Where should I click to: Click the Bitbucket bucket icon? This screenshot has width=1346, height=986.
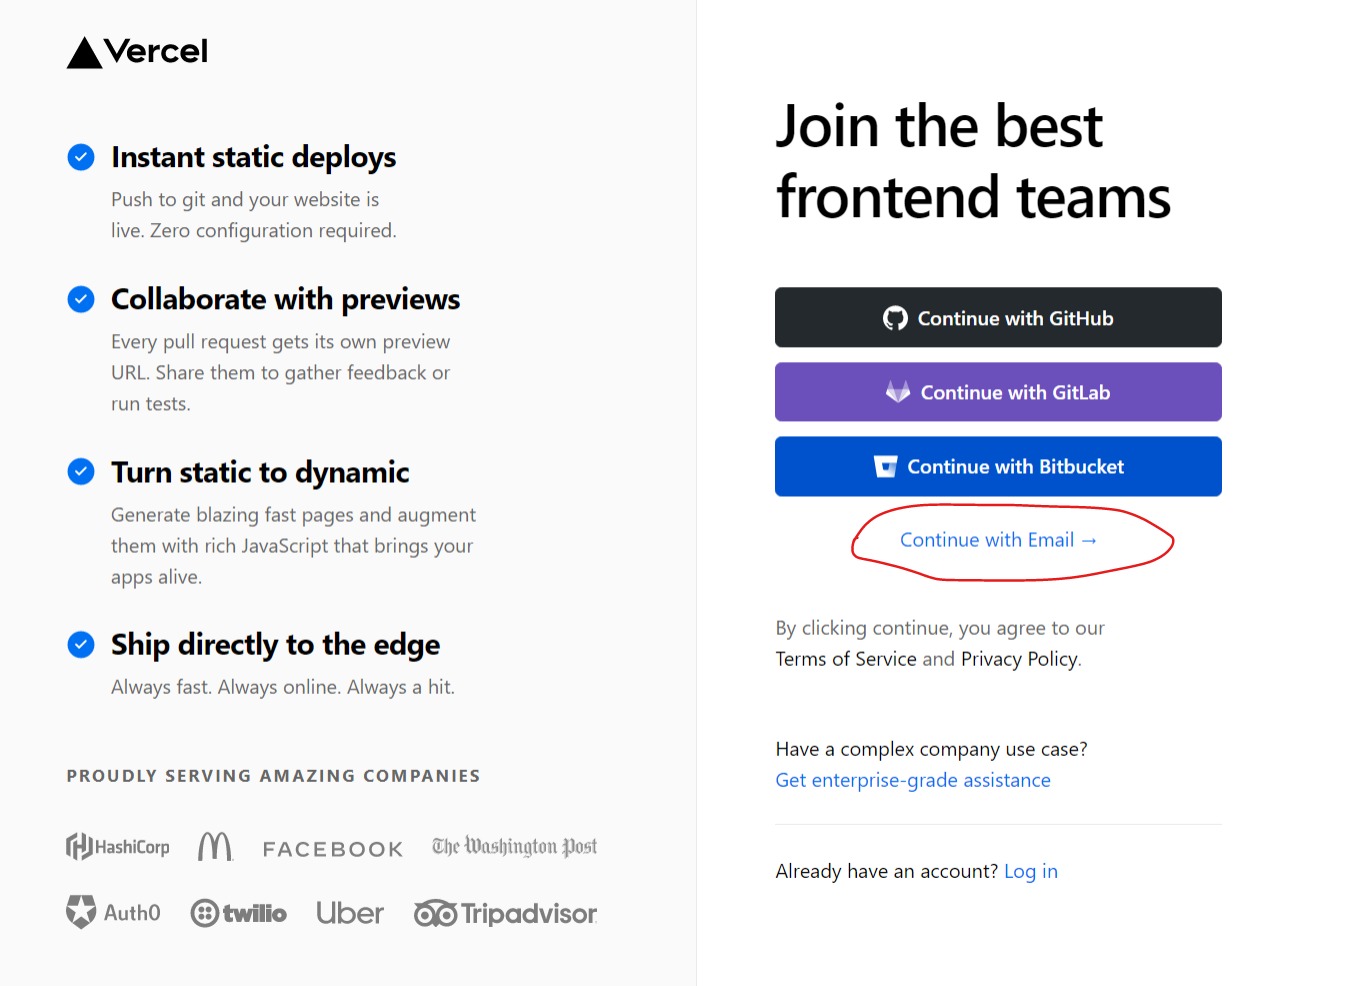click(x=886, y=467)
